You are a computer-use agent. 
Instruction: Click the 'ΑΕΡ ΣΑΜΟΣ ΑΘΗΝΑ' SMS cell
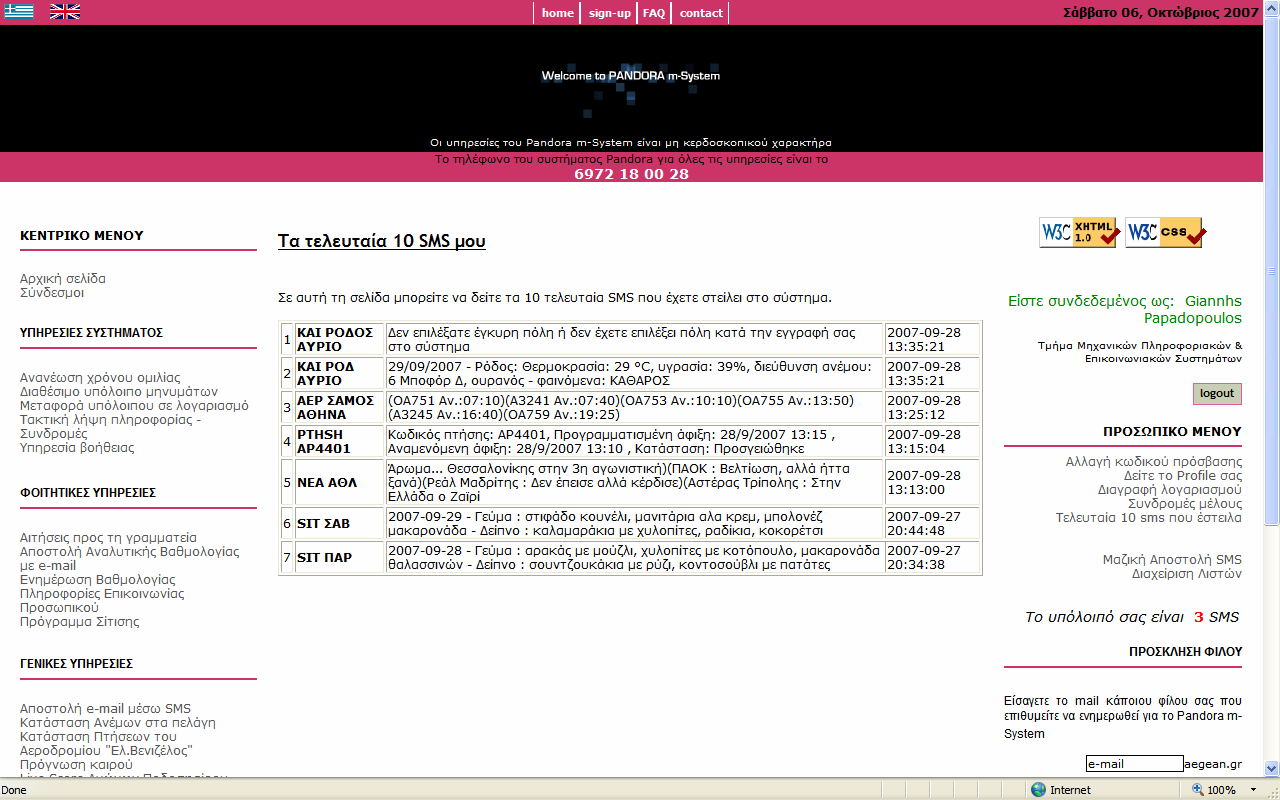[x=340, y=407]
